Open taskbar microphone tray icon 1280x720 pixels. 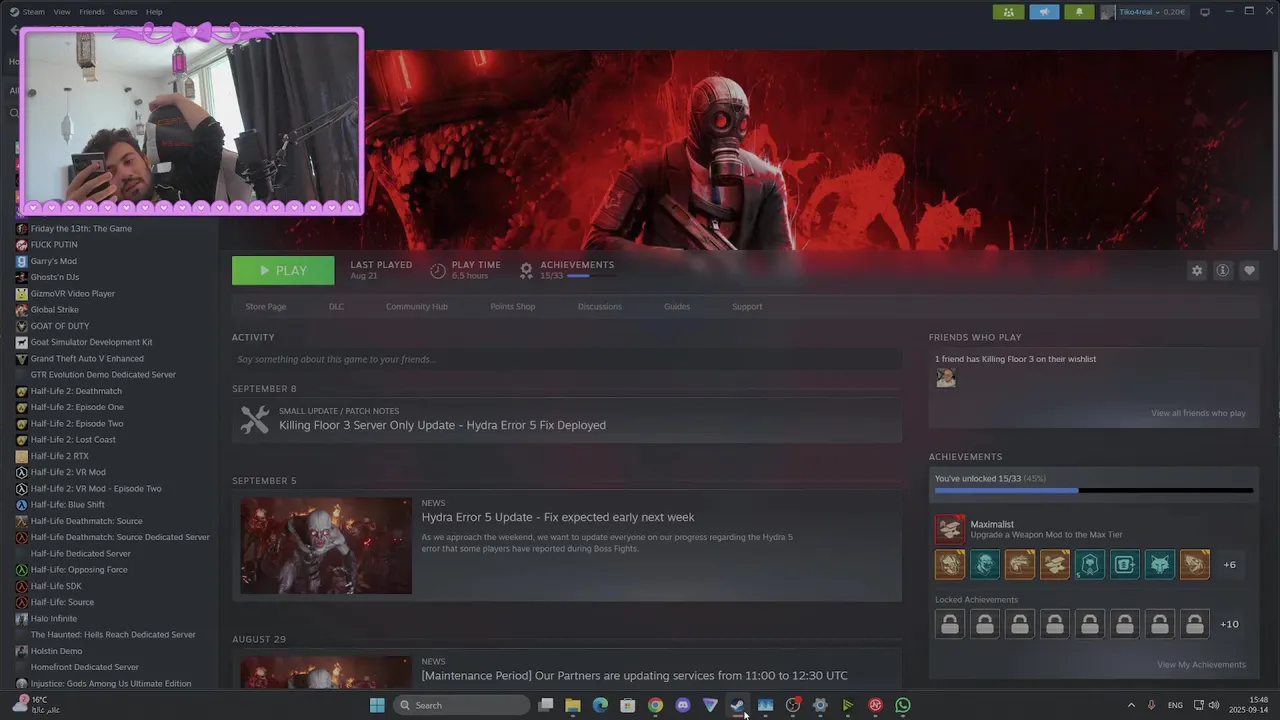1152,705
